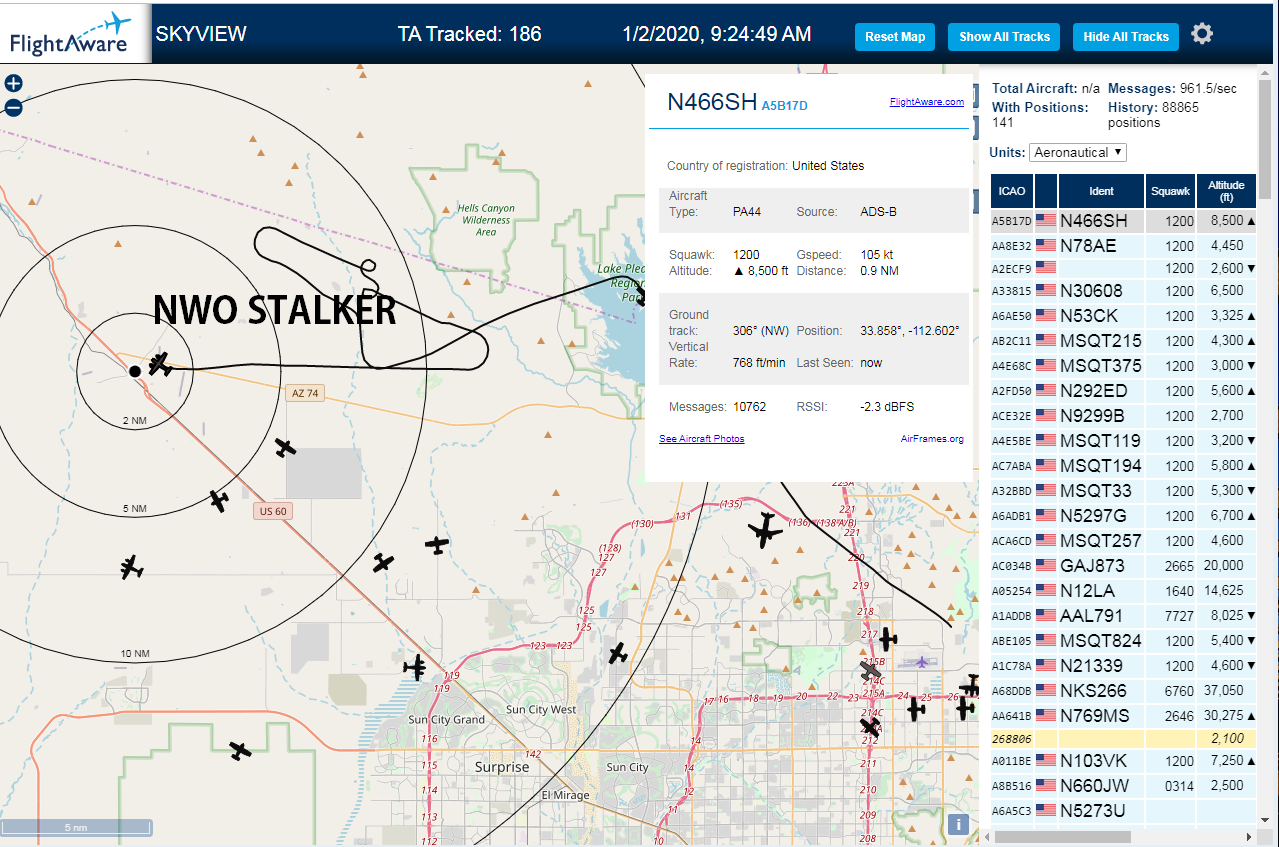Select N53CK aircraft row
The image size is (1279, 847).
click(1123, 316)
